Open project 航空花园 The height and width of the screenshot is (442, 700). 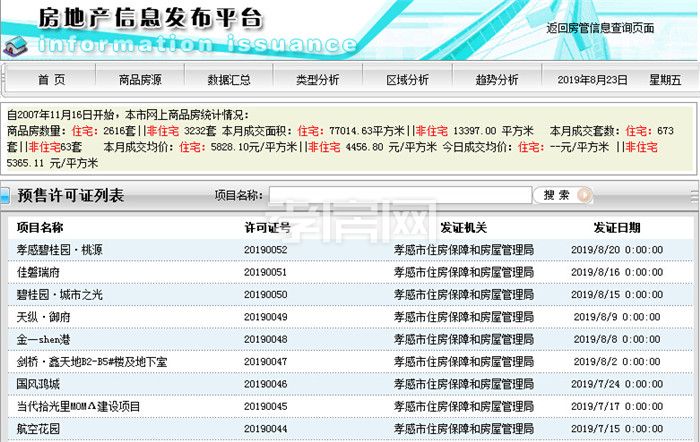pyautogui.click(x=38, y=429)
